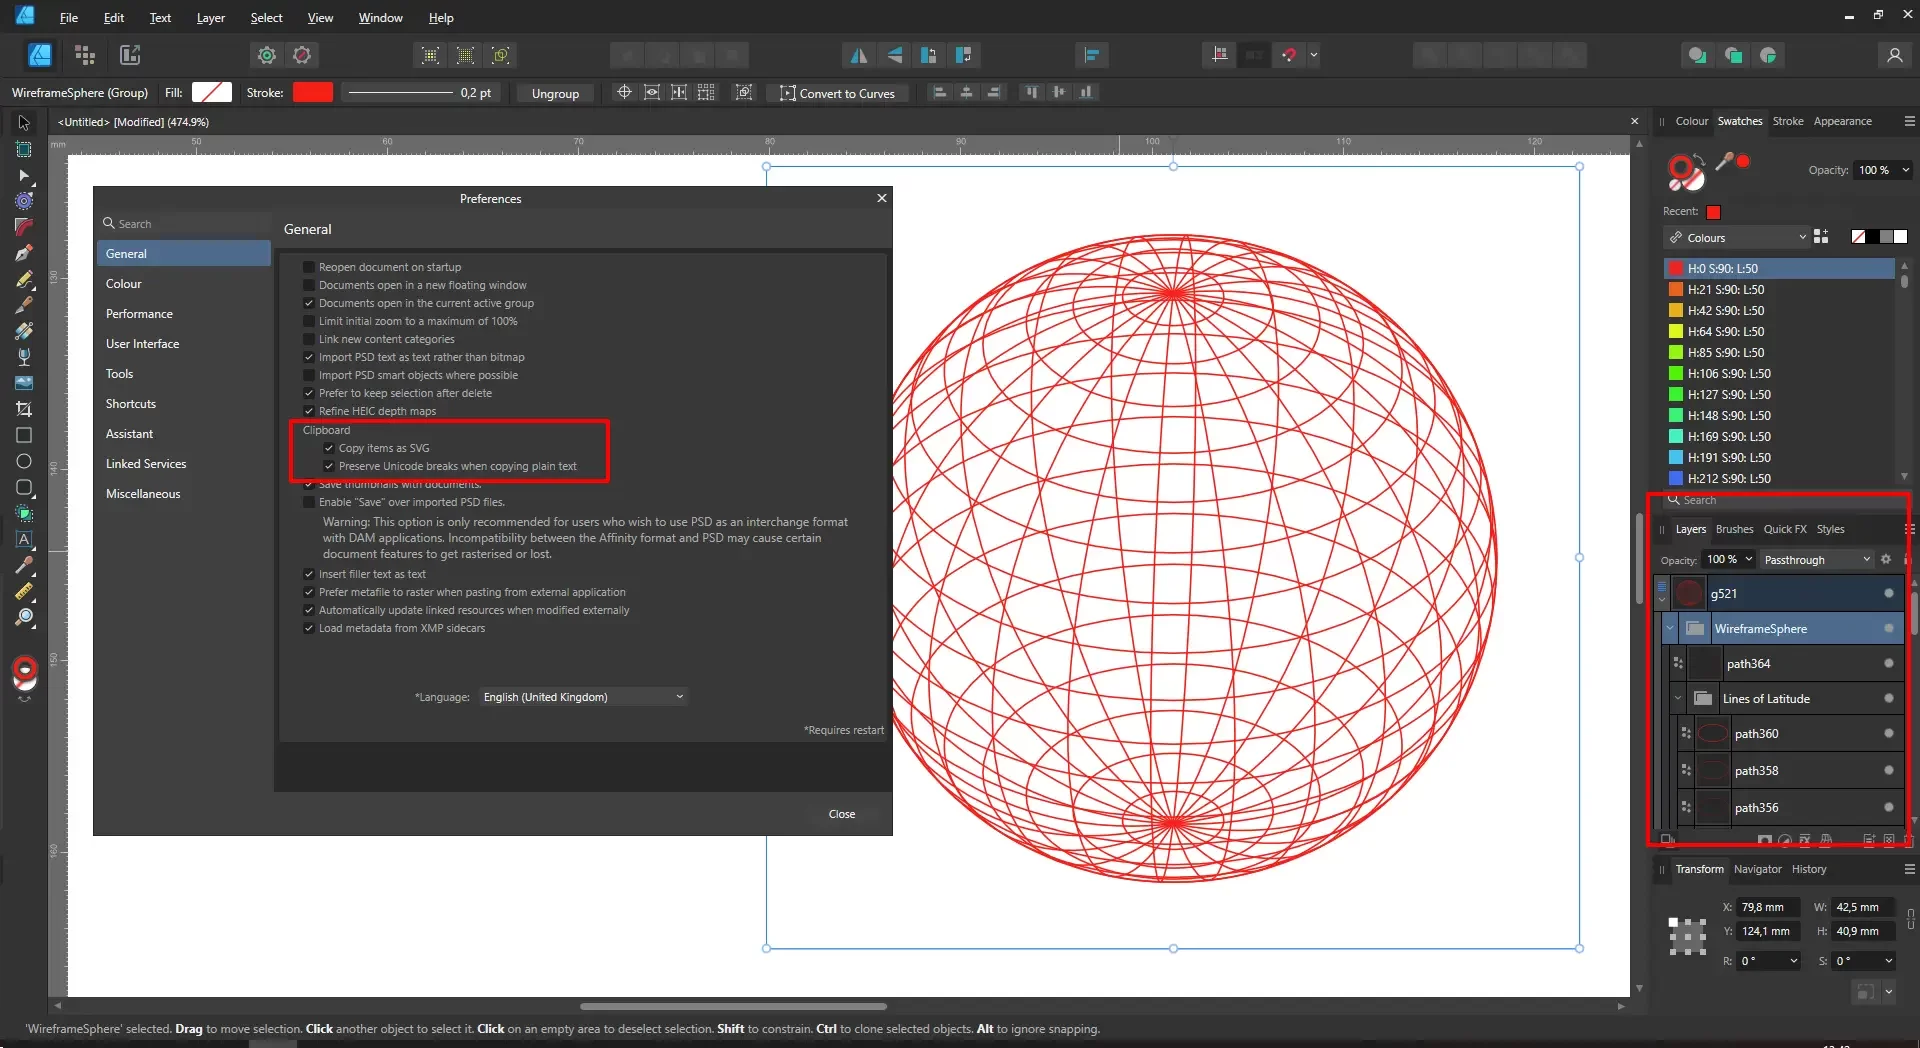Collapse the Lines of Latitude group
The height and width of the screenshot is (1048, 1920).
click(x=1678, y=699)
